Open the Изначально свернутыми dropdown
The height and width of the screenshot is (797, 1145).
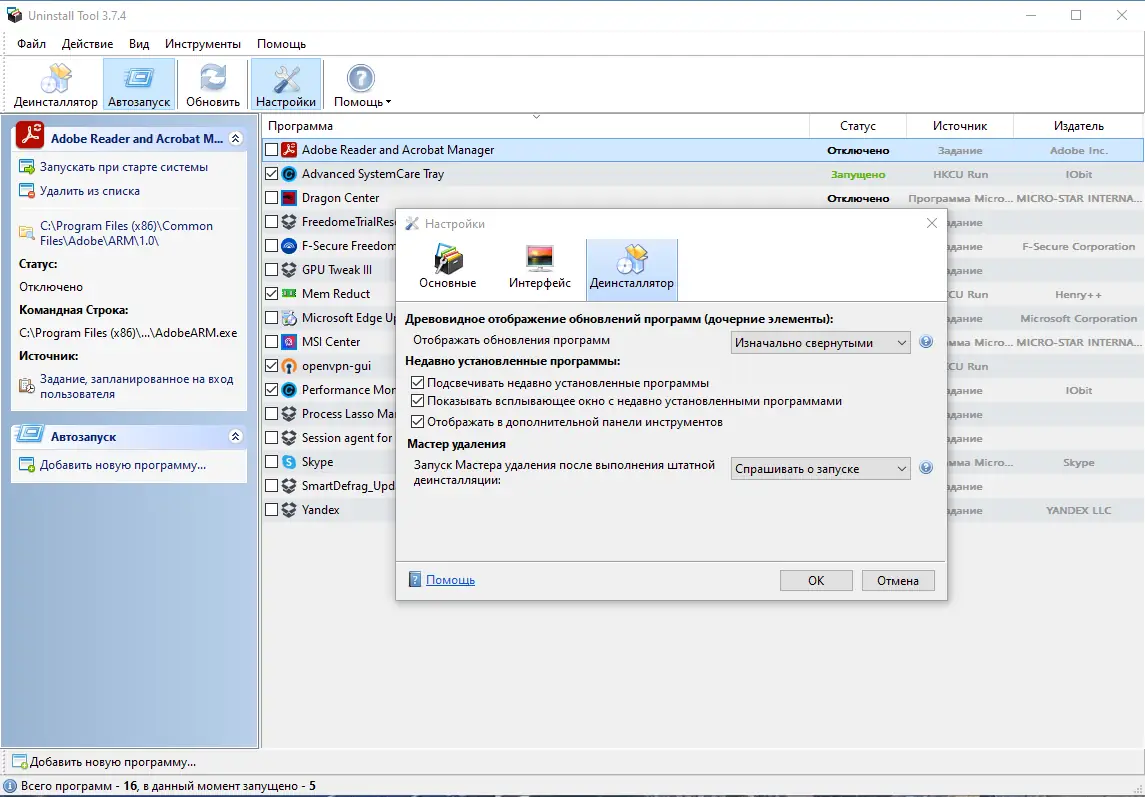(x=820, y=343)
